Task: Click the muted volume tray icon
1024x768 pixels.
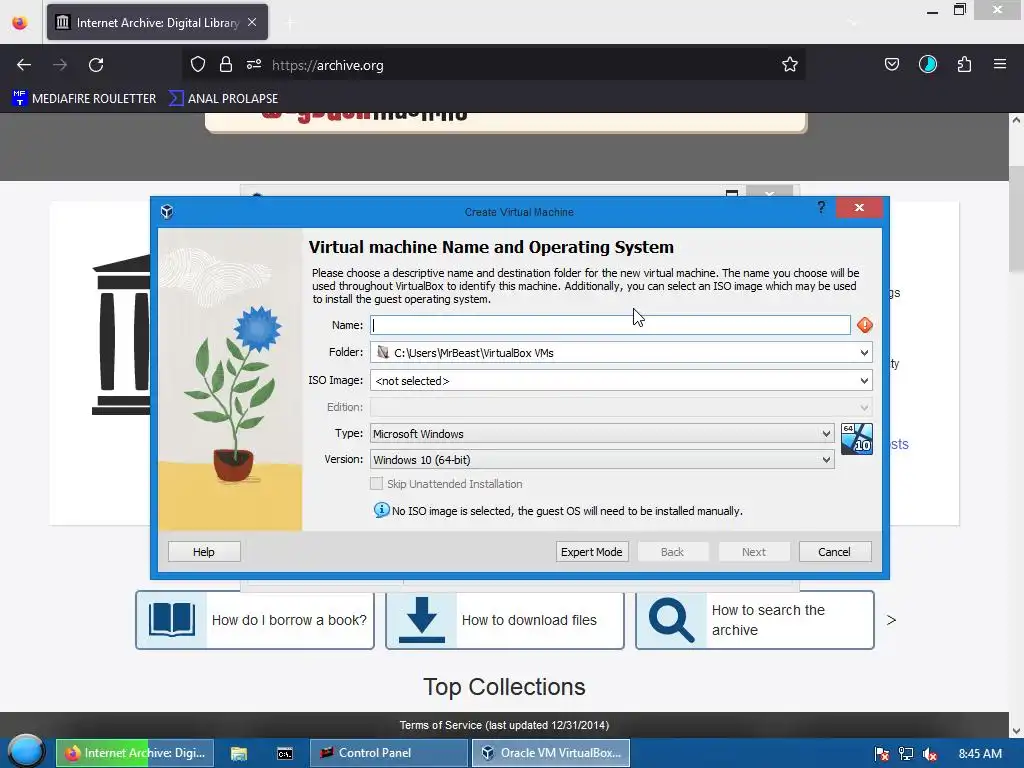Action: 930,754
